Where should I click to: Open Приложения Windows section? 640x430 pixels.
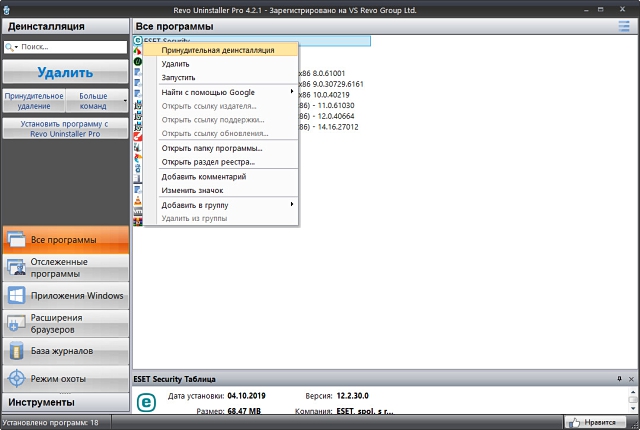click(x=66, y=295)
